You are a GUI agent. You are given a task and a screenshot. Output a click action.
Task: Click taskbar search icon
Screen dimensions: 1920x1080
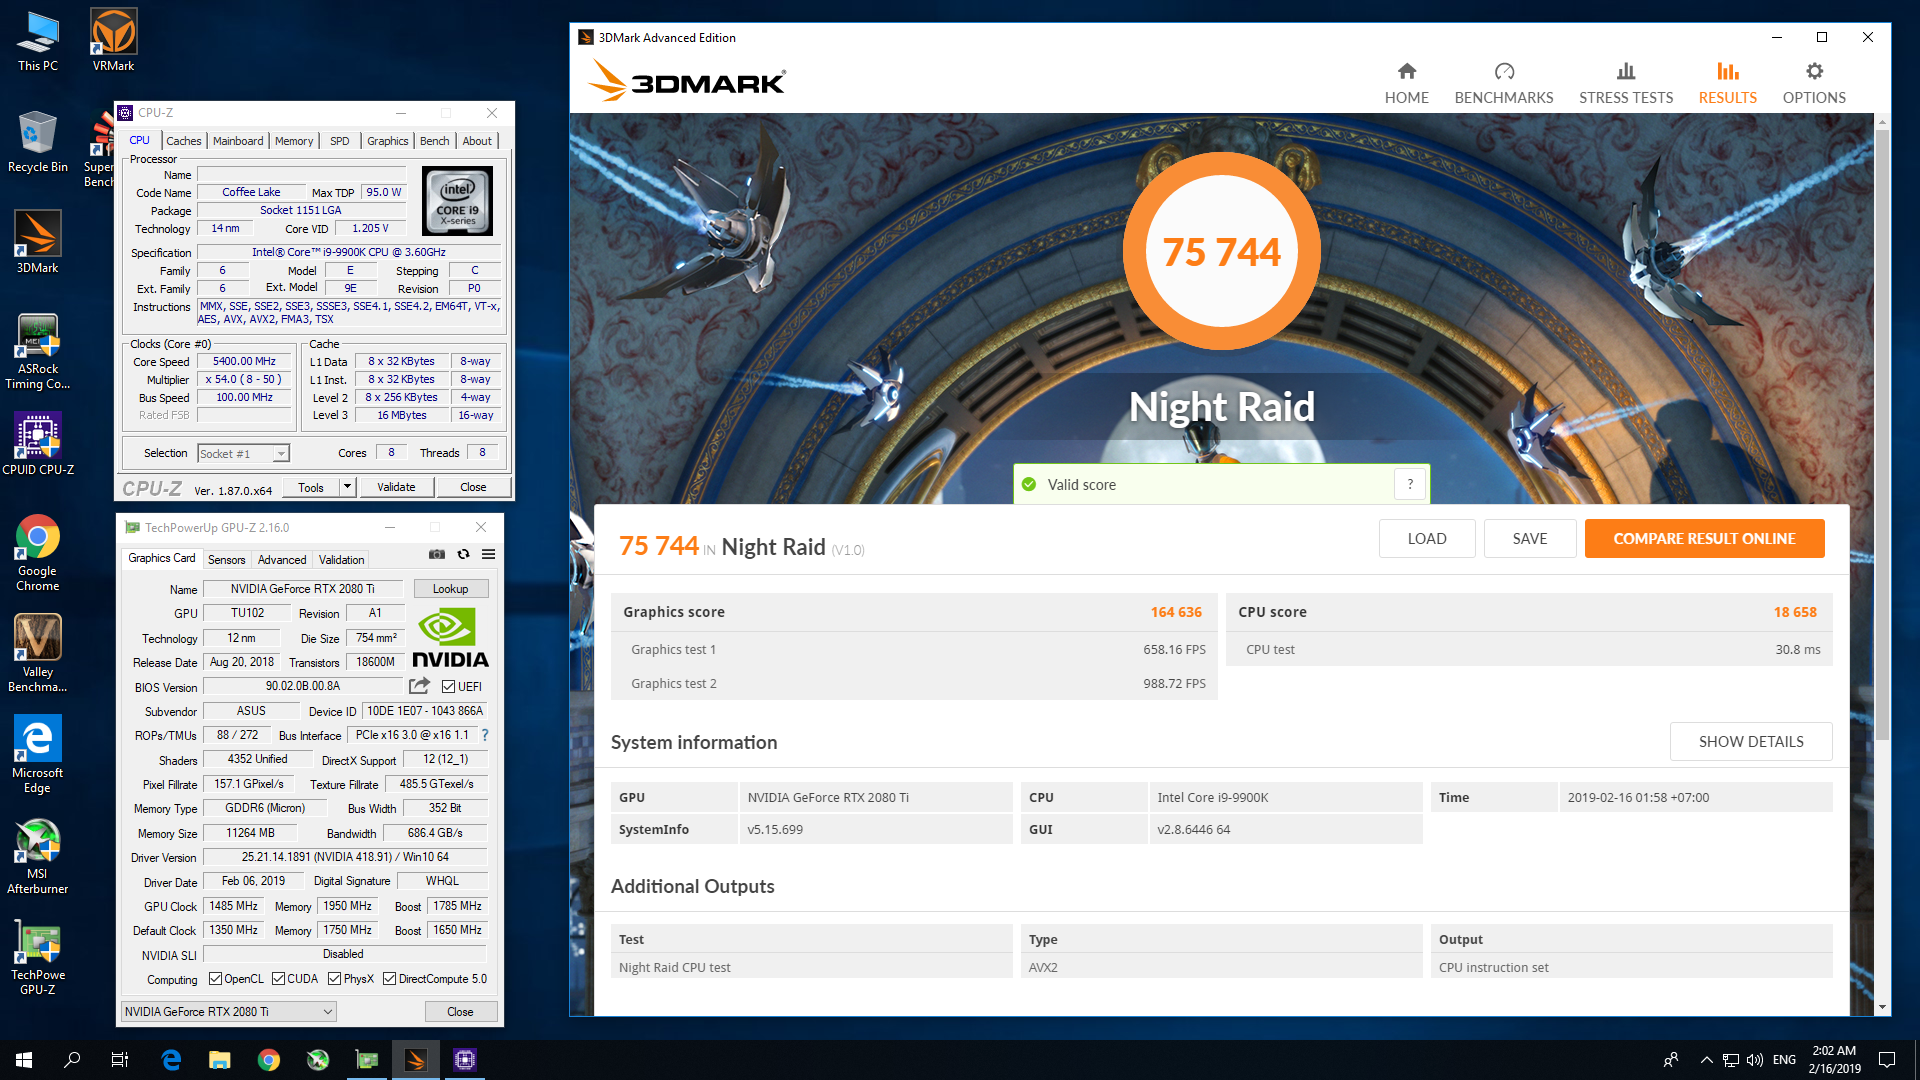coord(72,1060)
